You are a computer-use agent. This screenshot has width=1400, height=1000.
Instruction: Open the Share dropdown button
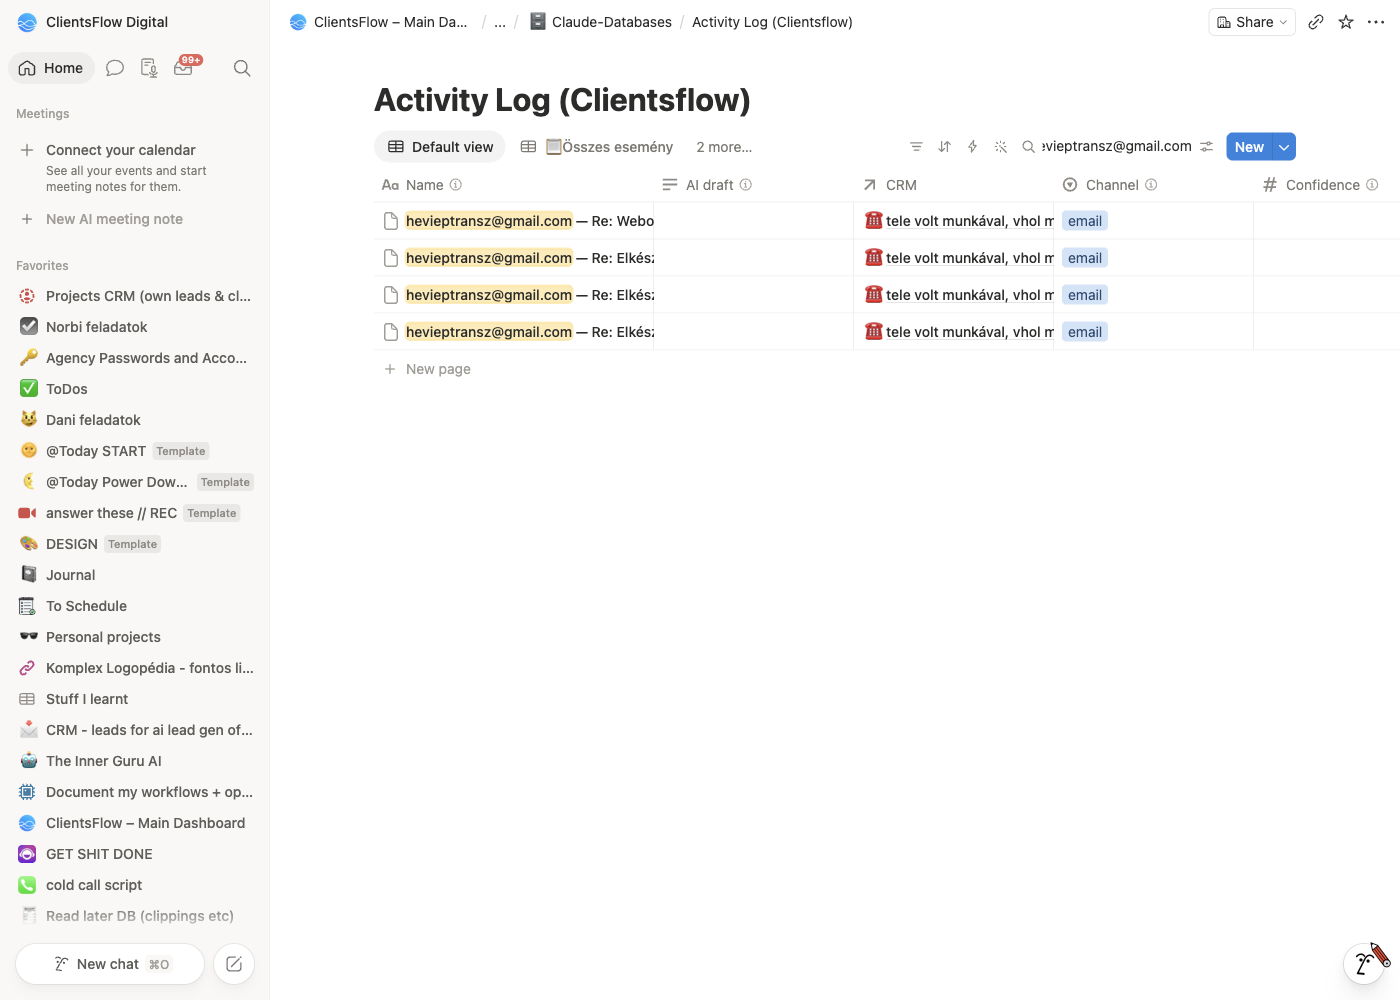1252,22
